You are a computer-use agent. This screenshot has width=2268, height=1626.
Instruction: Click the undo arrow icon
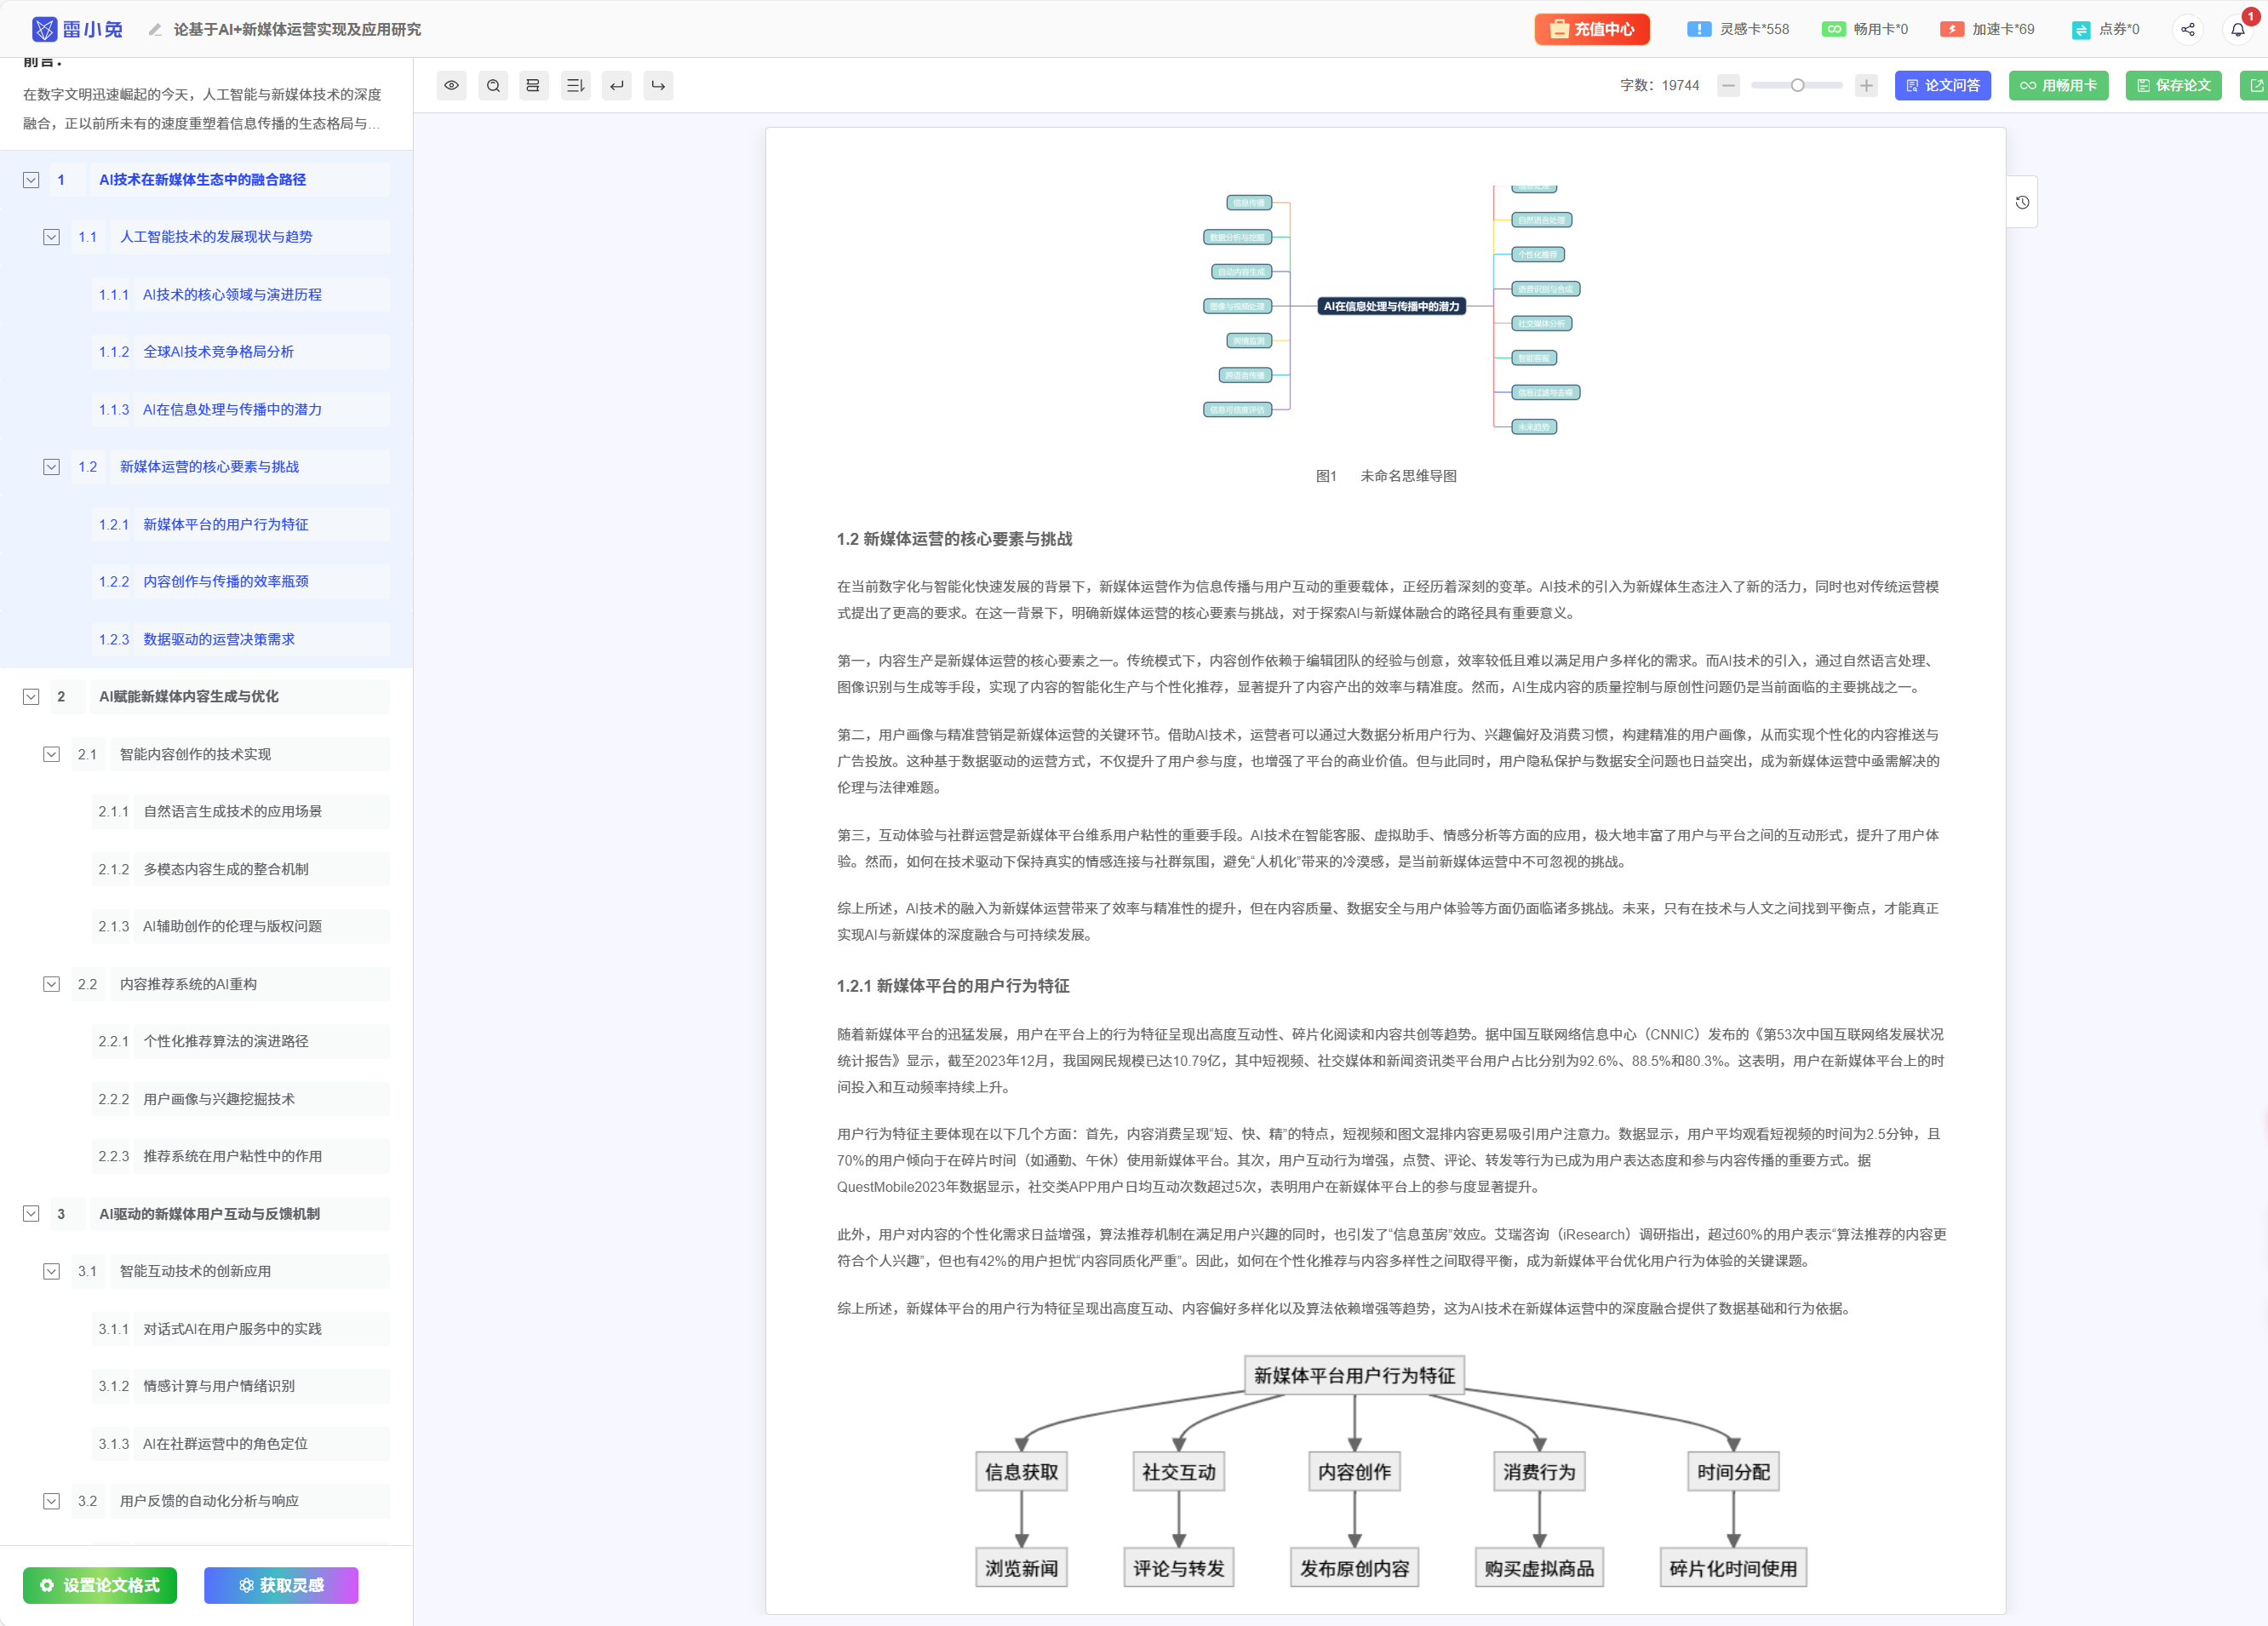click(617, 86)
